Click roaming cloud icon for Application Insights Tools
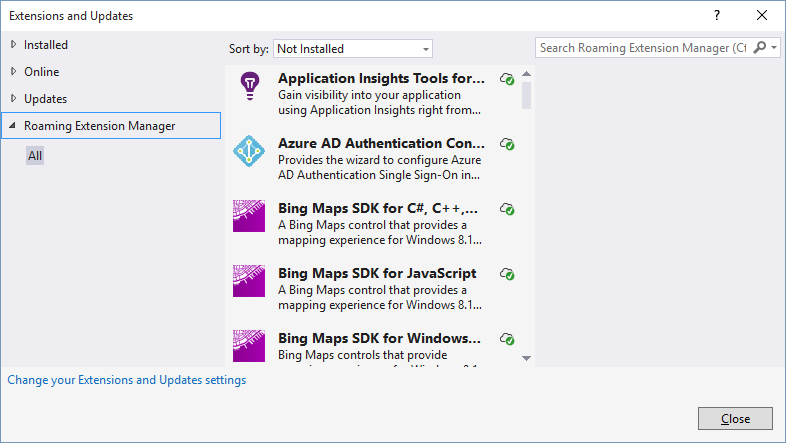Viewport: 786px width, 443px height. (507, 79)
